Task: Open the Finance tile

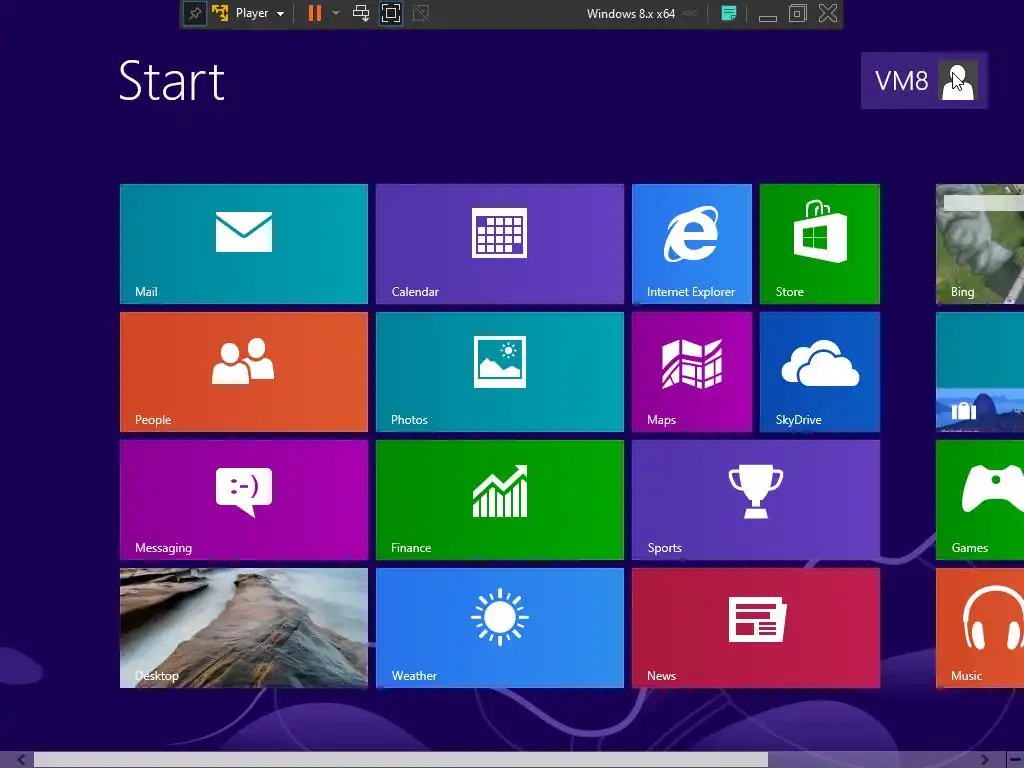Action: click(500, 500)
